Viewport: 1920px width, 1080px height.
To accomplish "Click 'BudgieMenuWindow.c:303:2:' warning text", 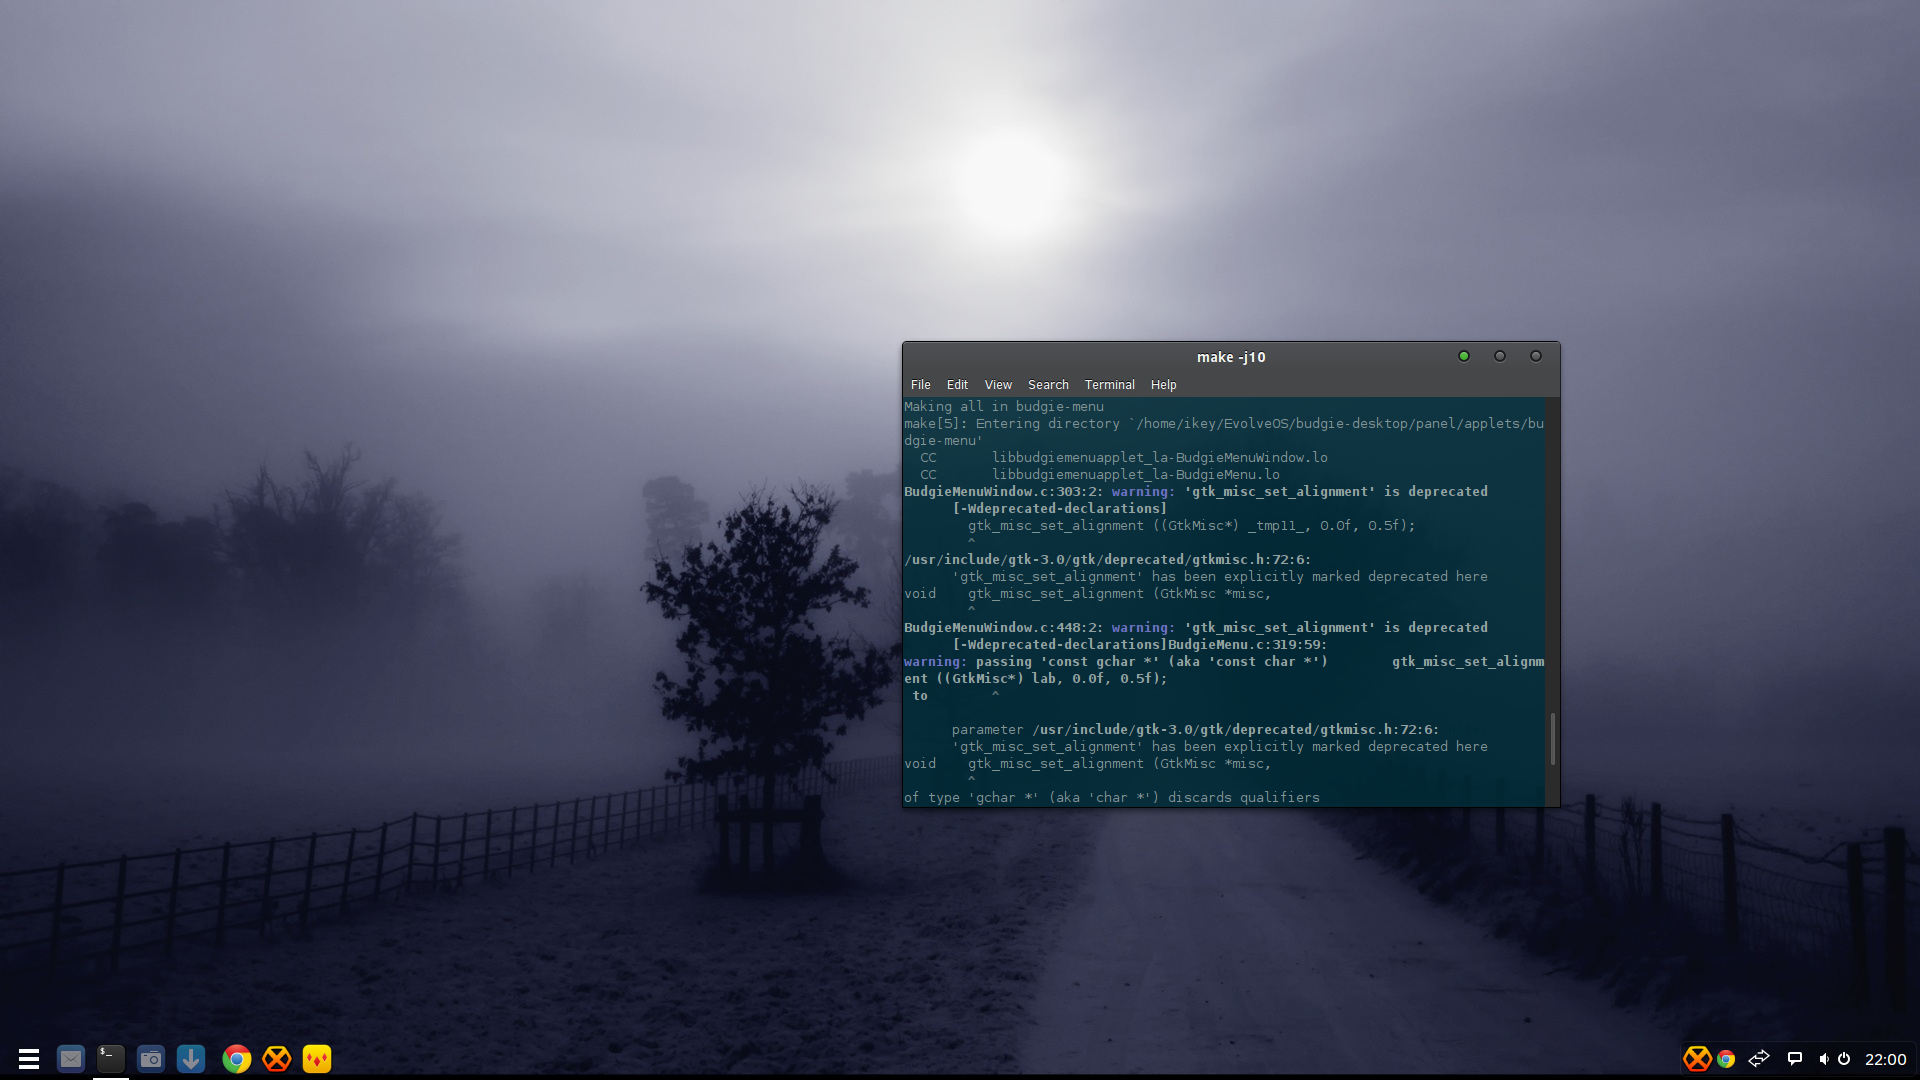I will 1004,491.
